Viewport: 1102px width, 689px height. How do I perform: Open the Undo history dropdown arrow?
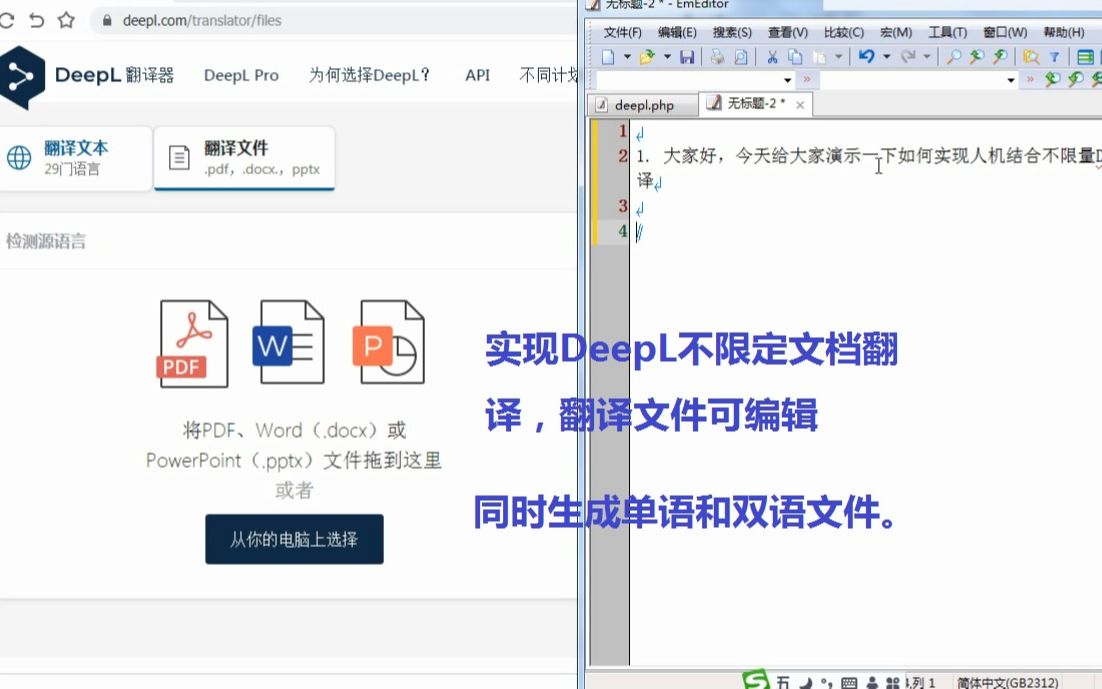pos(886,57)
